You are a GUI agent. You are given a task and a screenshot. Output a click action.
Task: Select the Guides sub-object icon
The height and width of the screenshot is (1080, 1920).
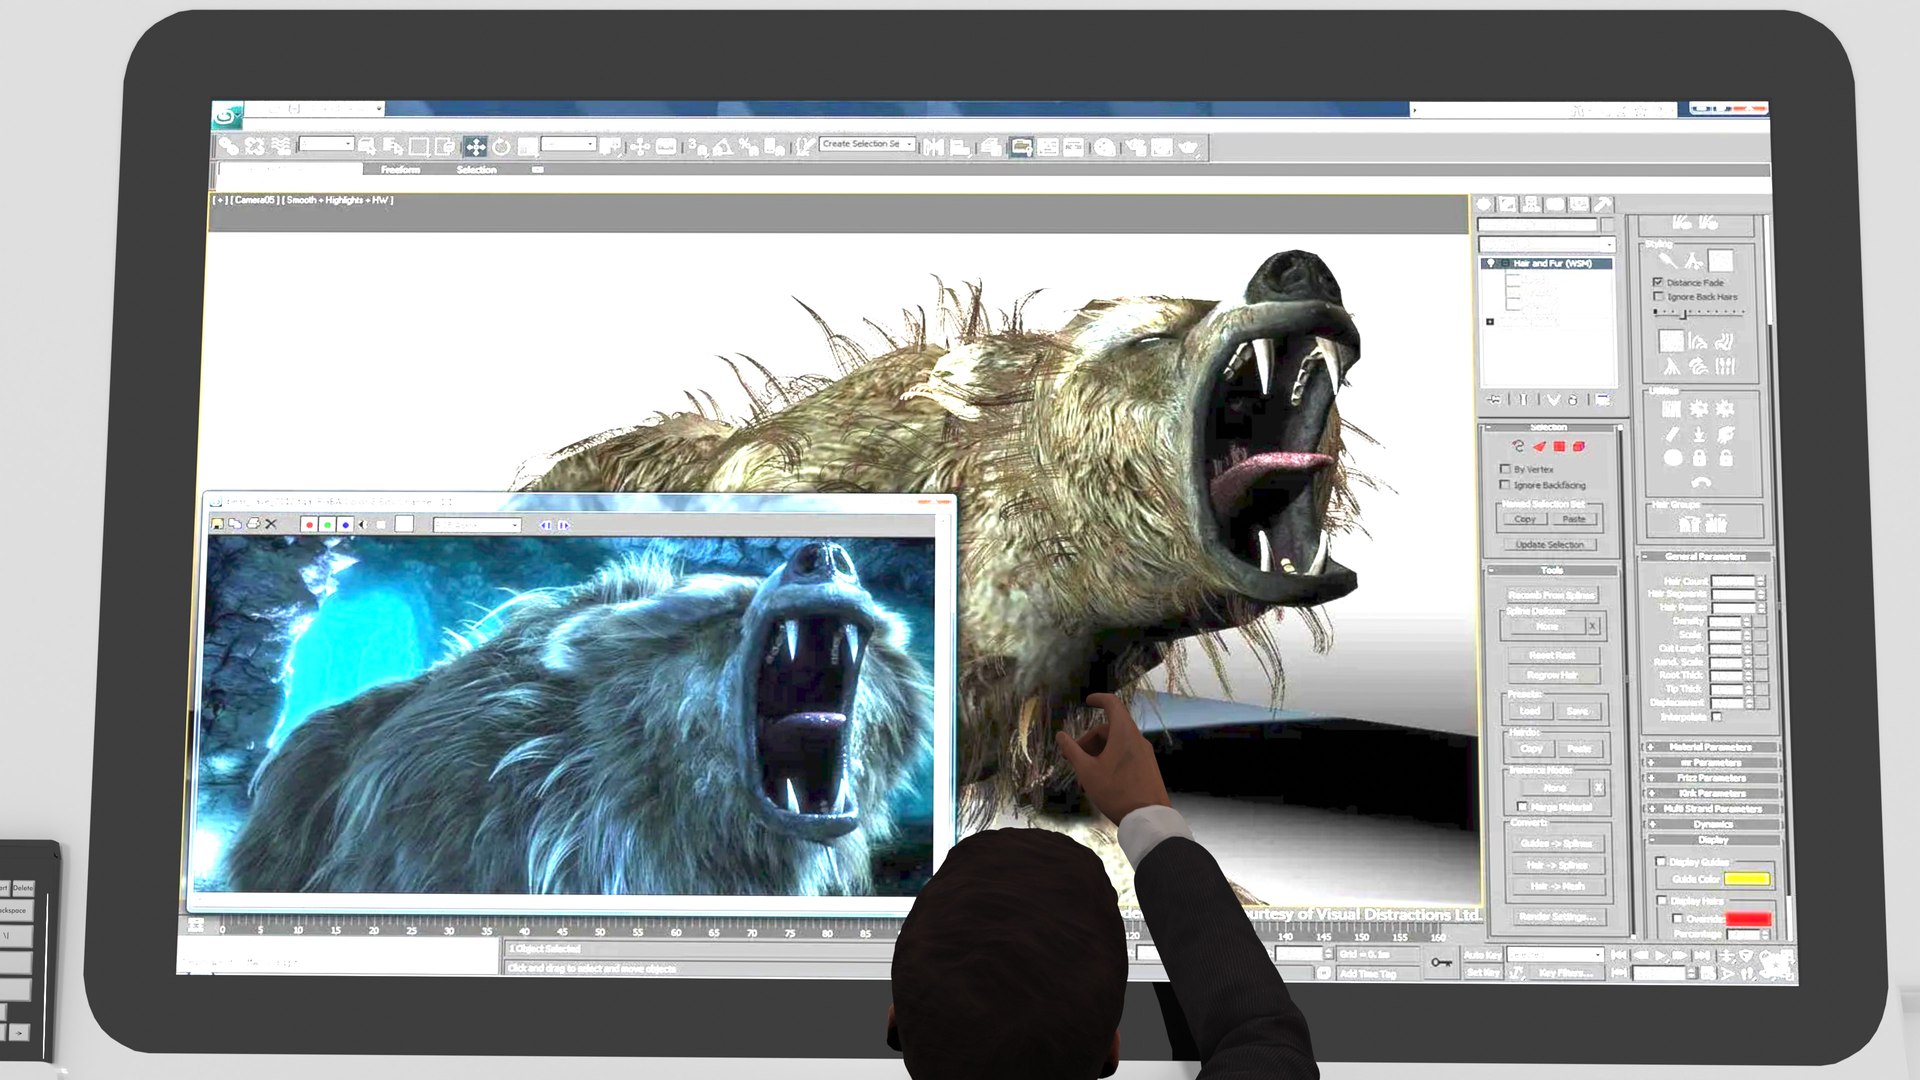click(1518, 446)
